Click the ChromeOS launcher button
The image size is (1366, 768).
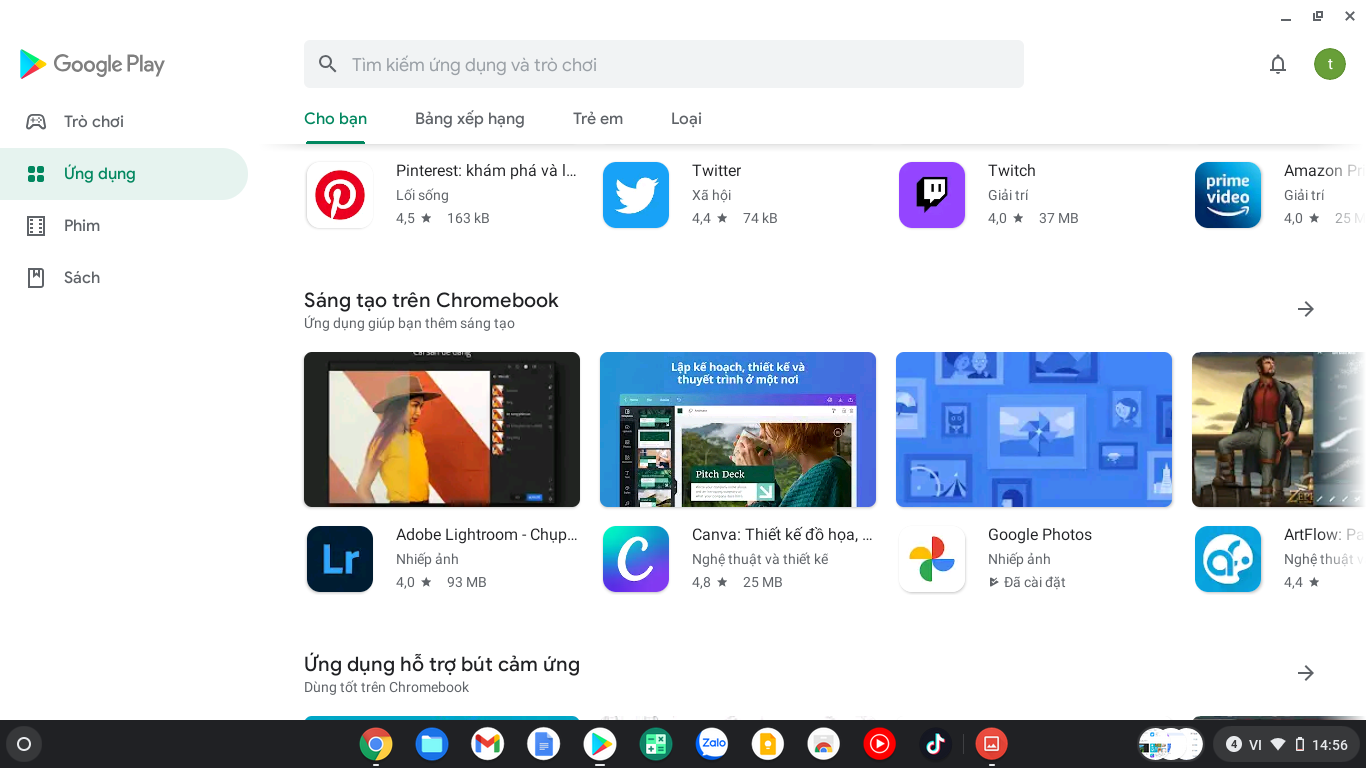pyautogui.click(x=24, y=744)
